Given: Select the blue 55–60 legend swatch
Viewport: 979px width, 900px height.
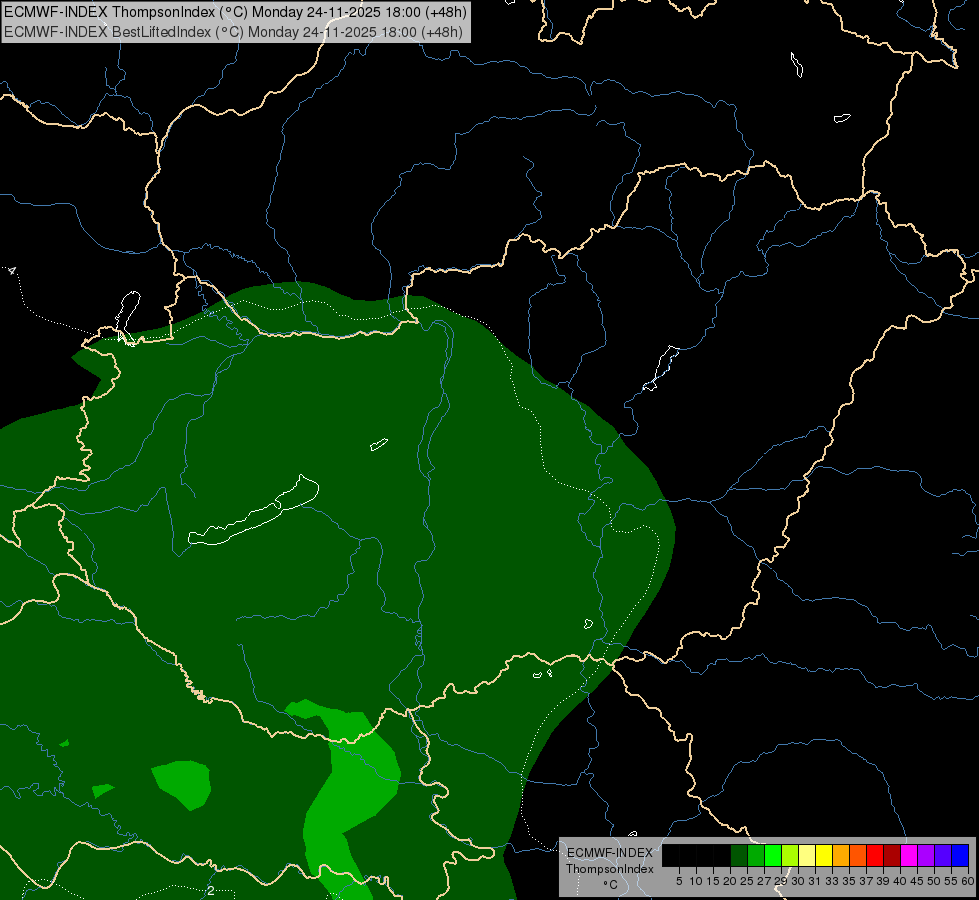Looking at the screenshot, I should coord(960,855).
